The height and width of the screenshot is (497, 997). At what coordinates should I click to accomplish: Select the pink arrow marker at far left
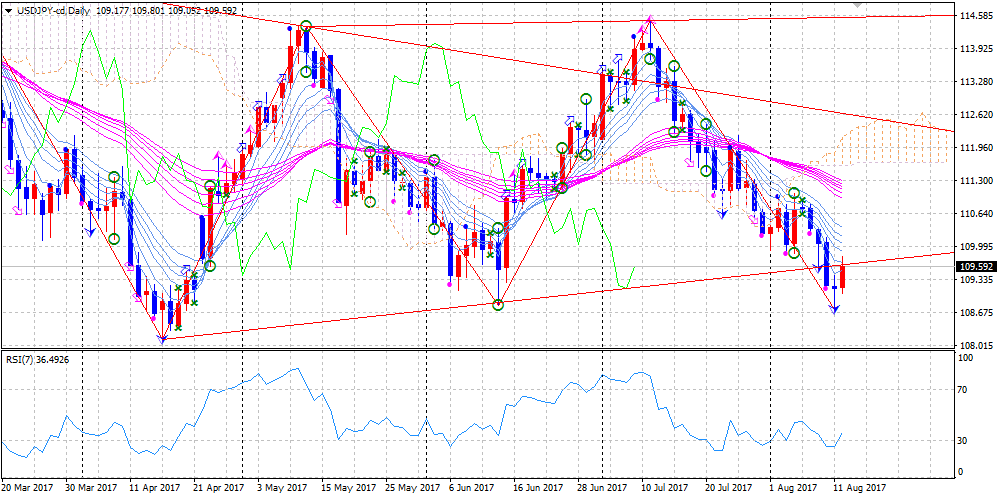[x=17, y=210]
